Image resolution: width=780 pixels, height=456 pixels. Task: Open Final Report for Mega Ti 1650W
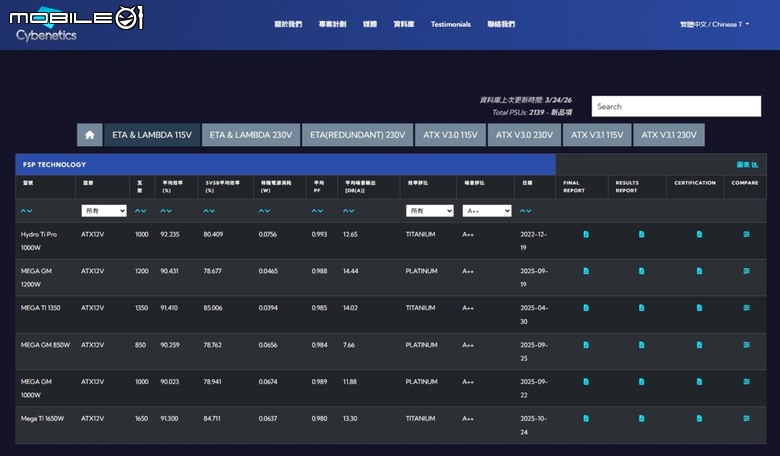586,418
